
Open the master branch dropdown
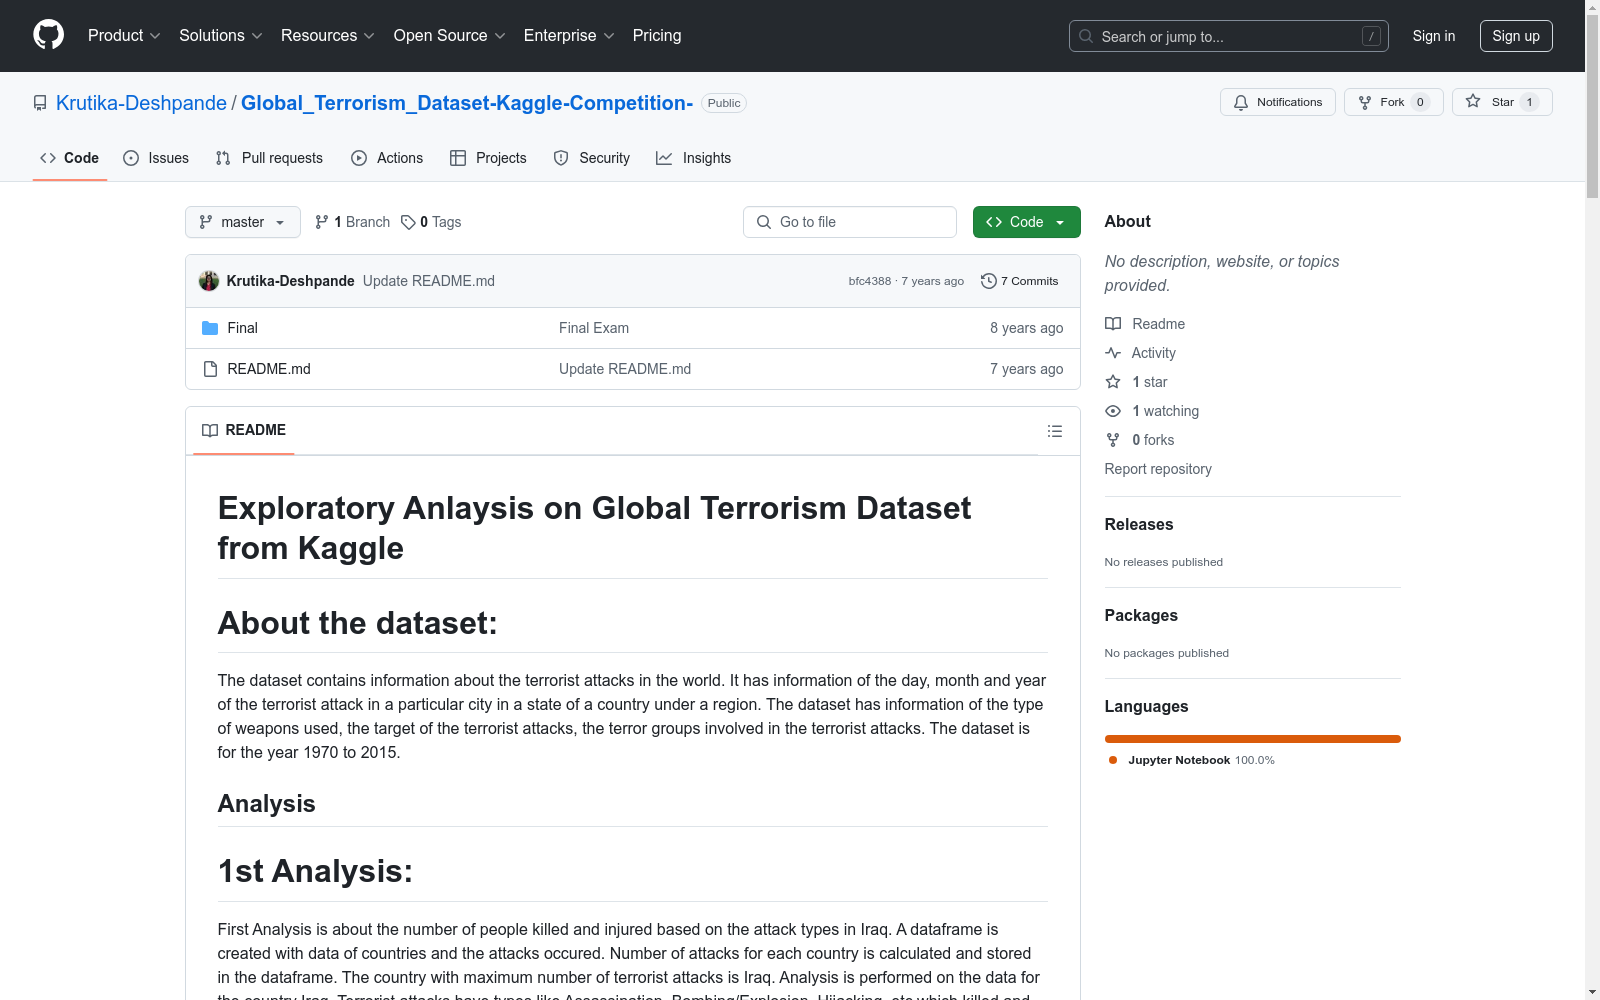[x=243, y=222]
